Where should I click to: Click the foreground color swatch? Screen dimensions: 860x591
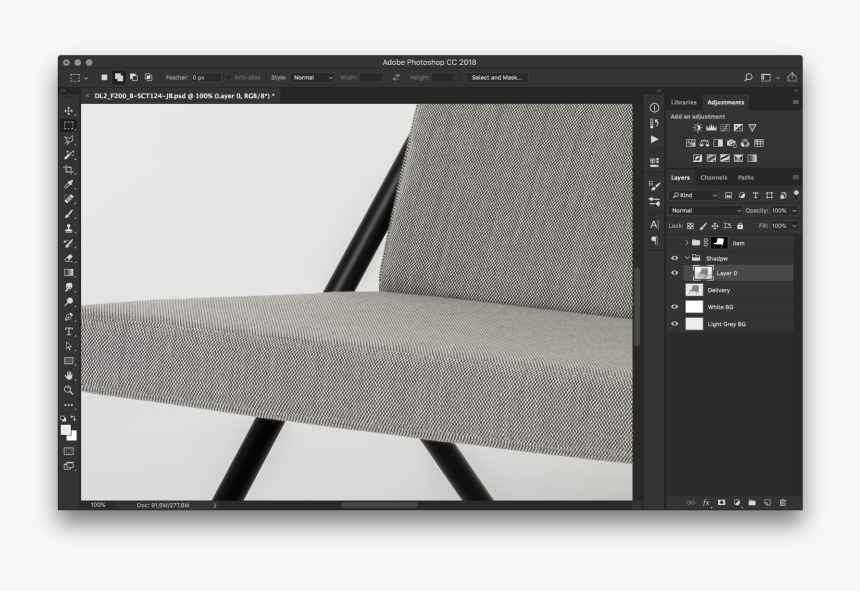pos(65,427)
